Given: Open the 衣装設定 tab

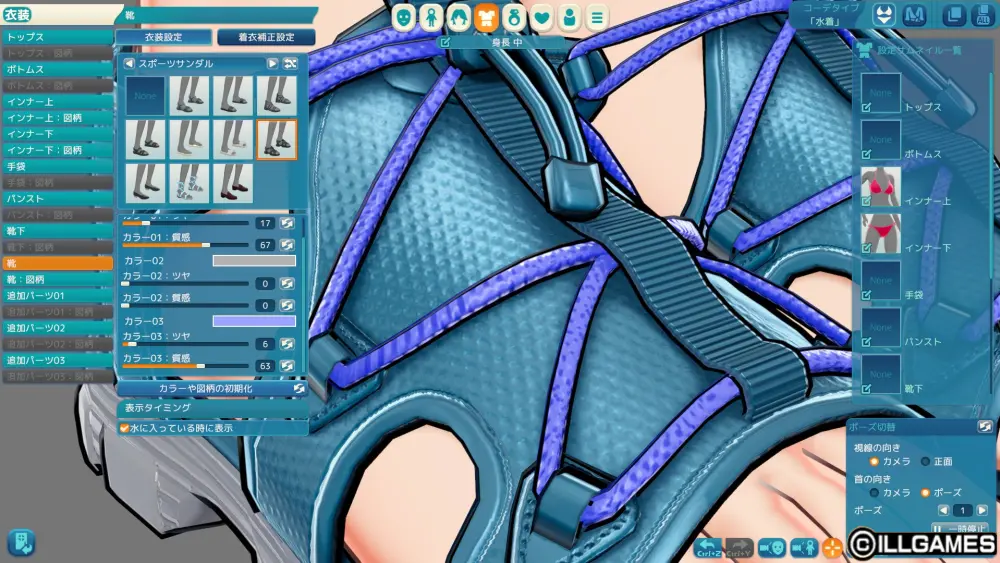Looking at the screenshot, I should tap(163, 37).
